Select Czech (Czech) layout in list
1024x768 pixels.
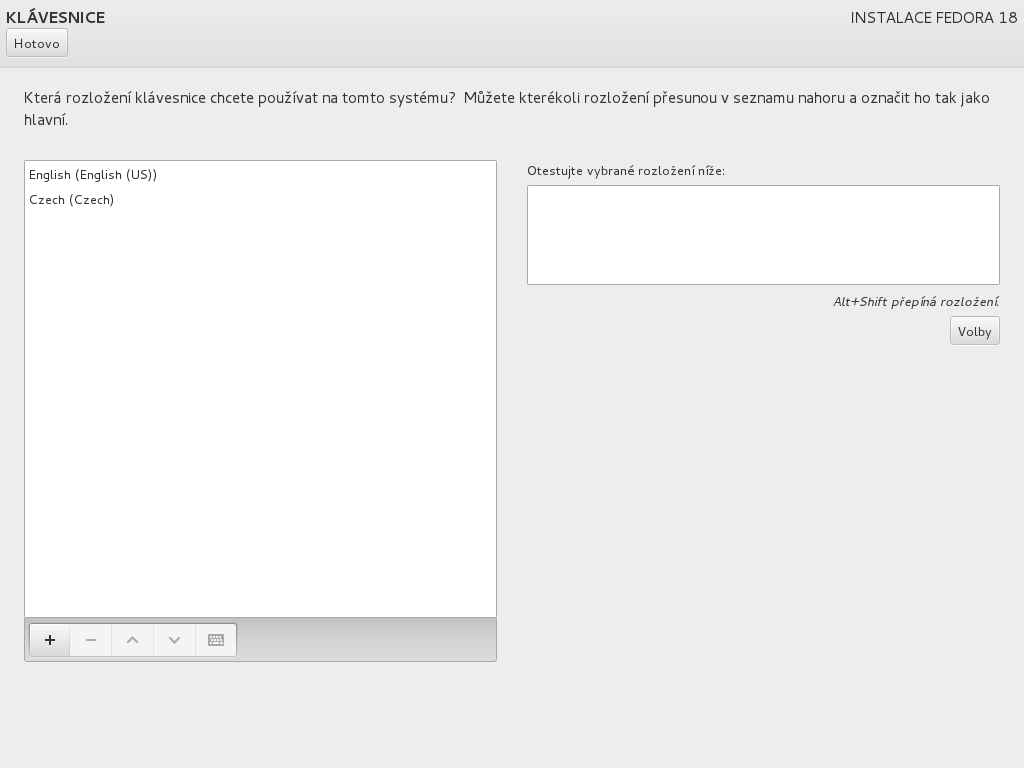click(72, 200)
